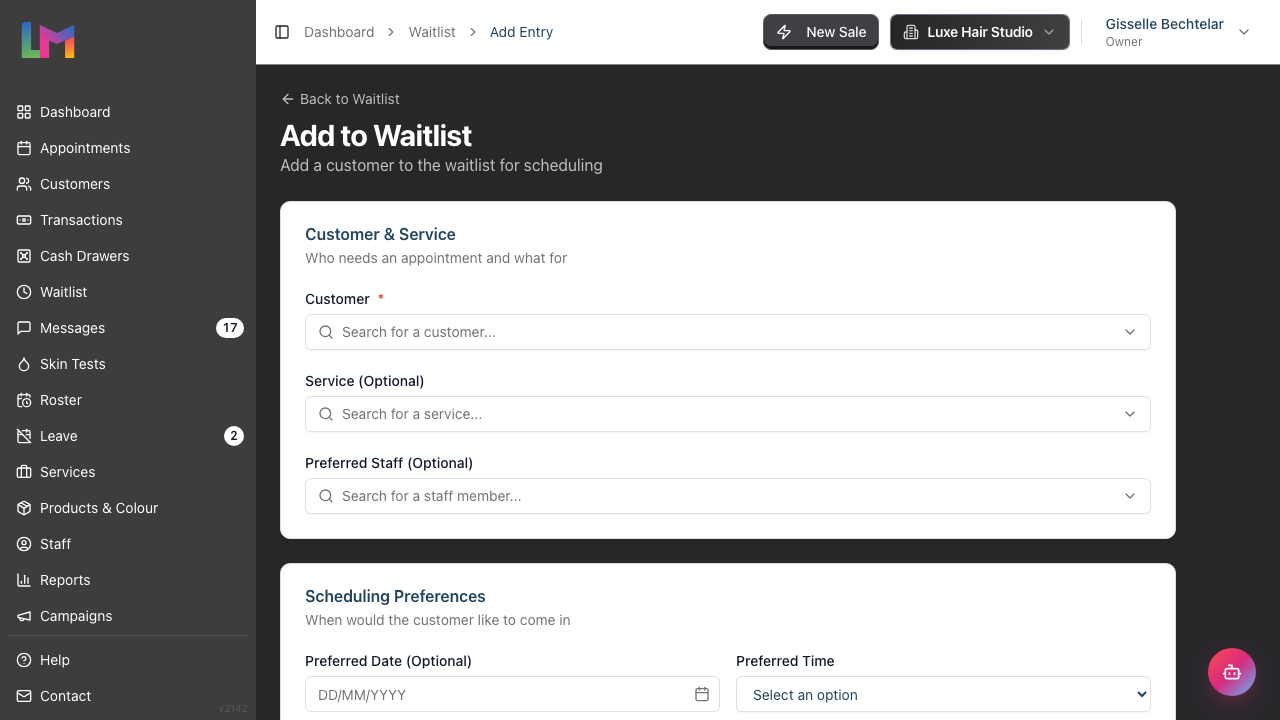Click the lightning bolt icon on New Sale
The image size is (1280, 720).
click(x=785, y=32)
